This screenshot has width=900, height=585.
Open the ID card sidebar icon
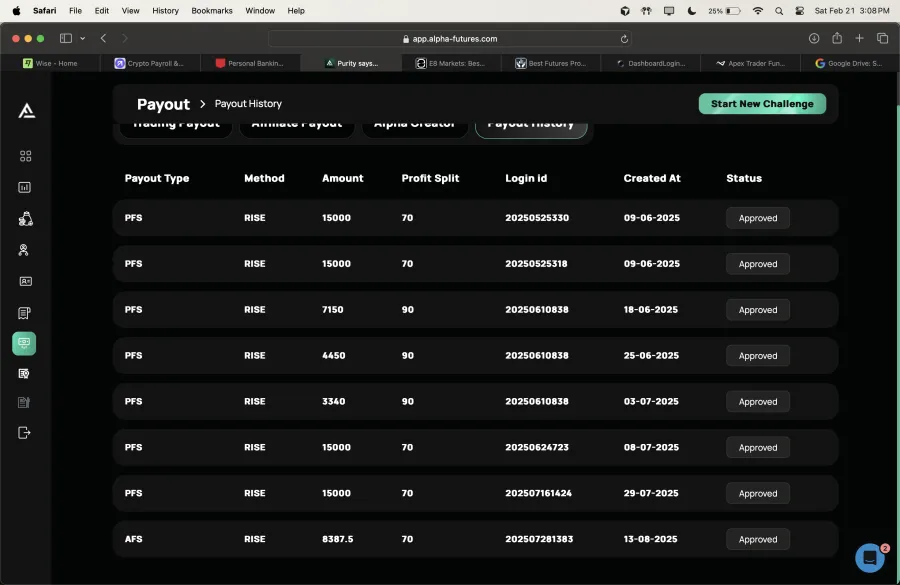pyautogui.click(x=25, y=281)
